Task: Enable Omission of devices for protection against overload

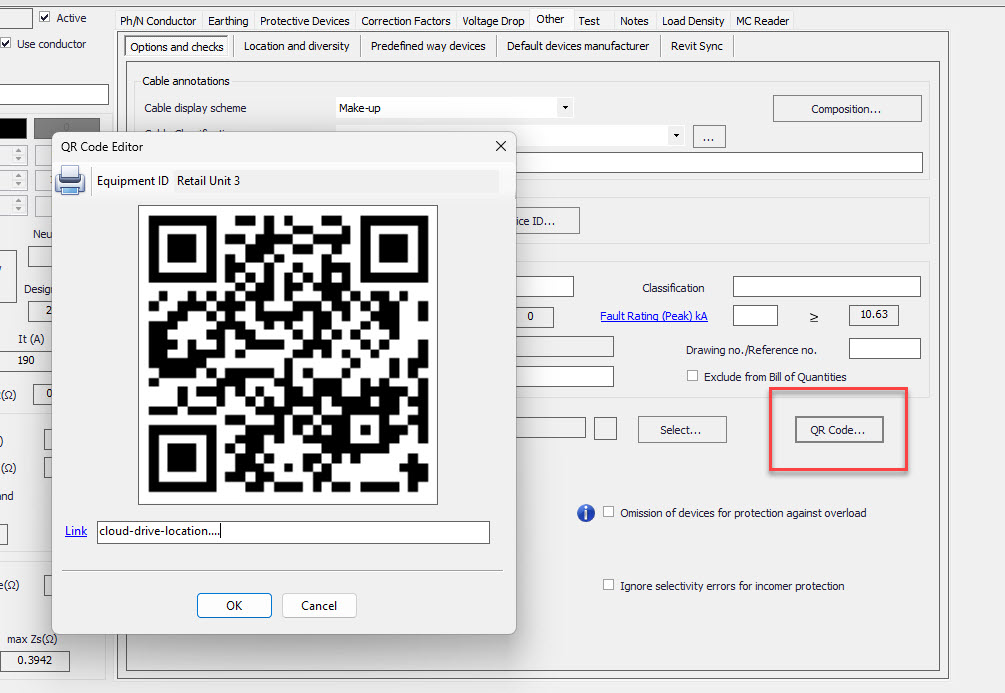Action: pyautogui.click(x=608, y=512)
